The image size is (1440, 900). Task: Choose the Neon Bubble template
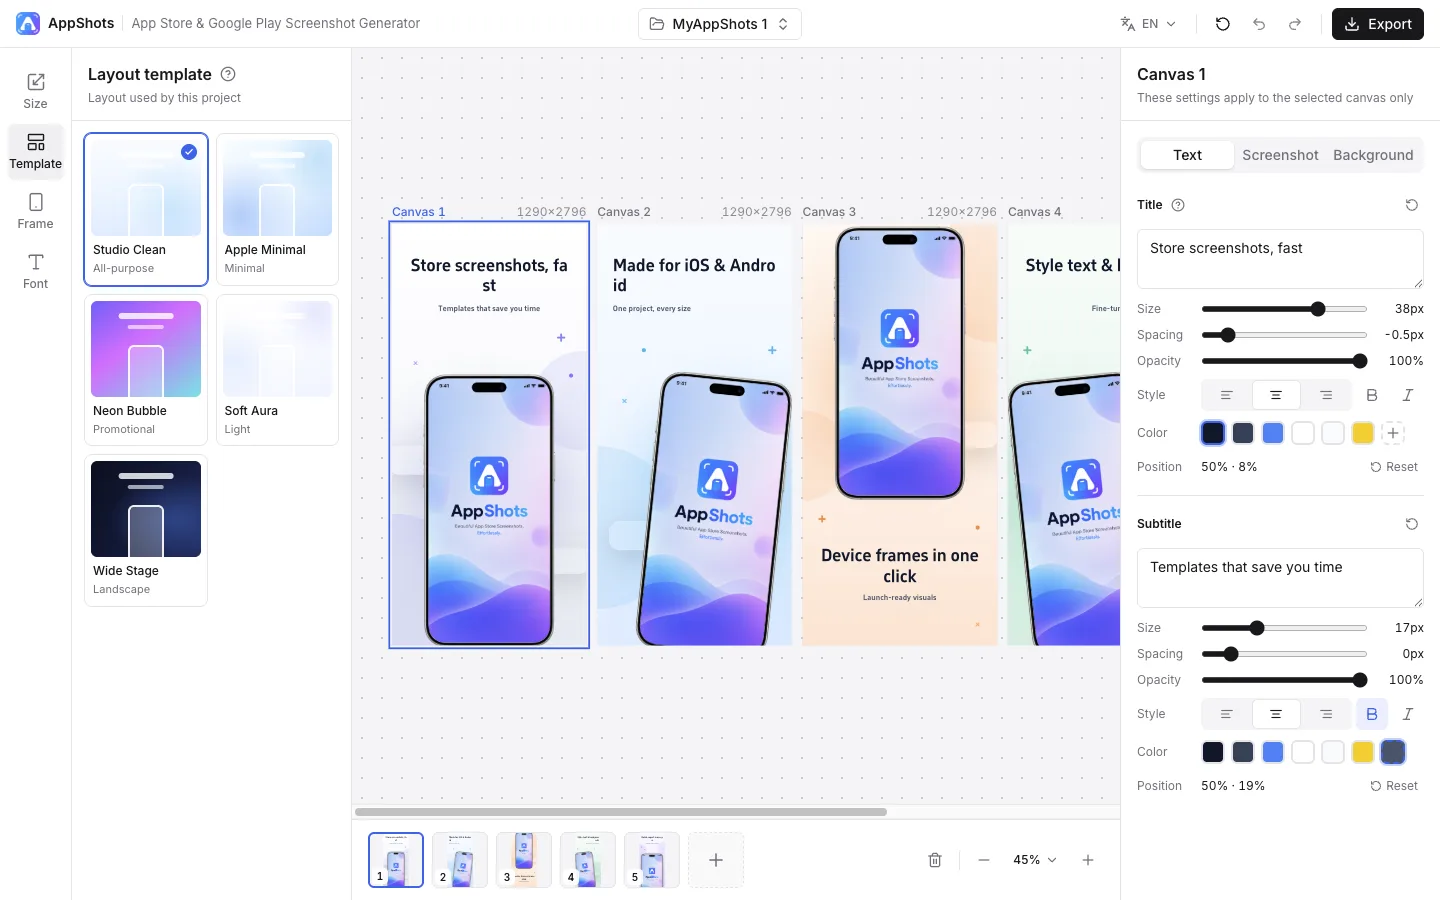(x=146, y=370)
